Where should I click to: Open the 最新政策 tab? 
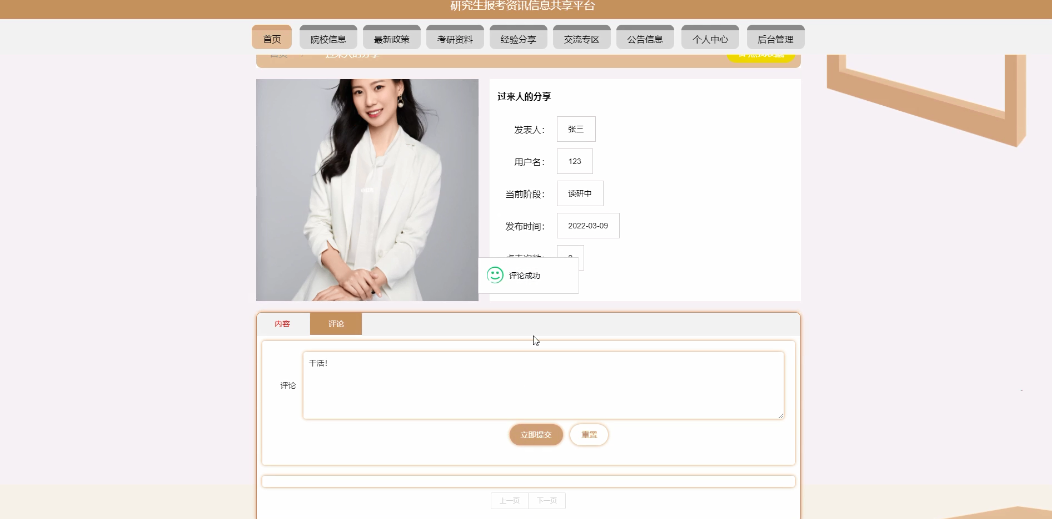point(392,38)
